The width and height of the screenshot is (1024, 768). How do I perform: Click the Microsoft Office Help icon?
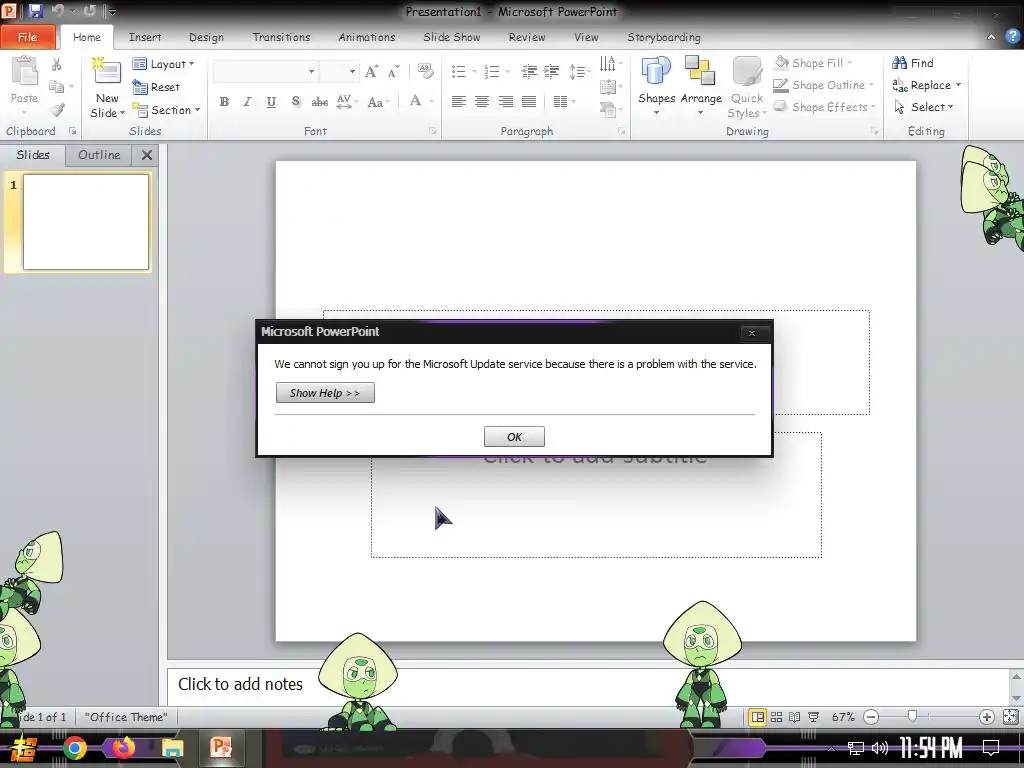coord(1013,37)
